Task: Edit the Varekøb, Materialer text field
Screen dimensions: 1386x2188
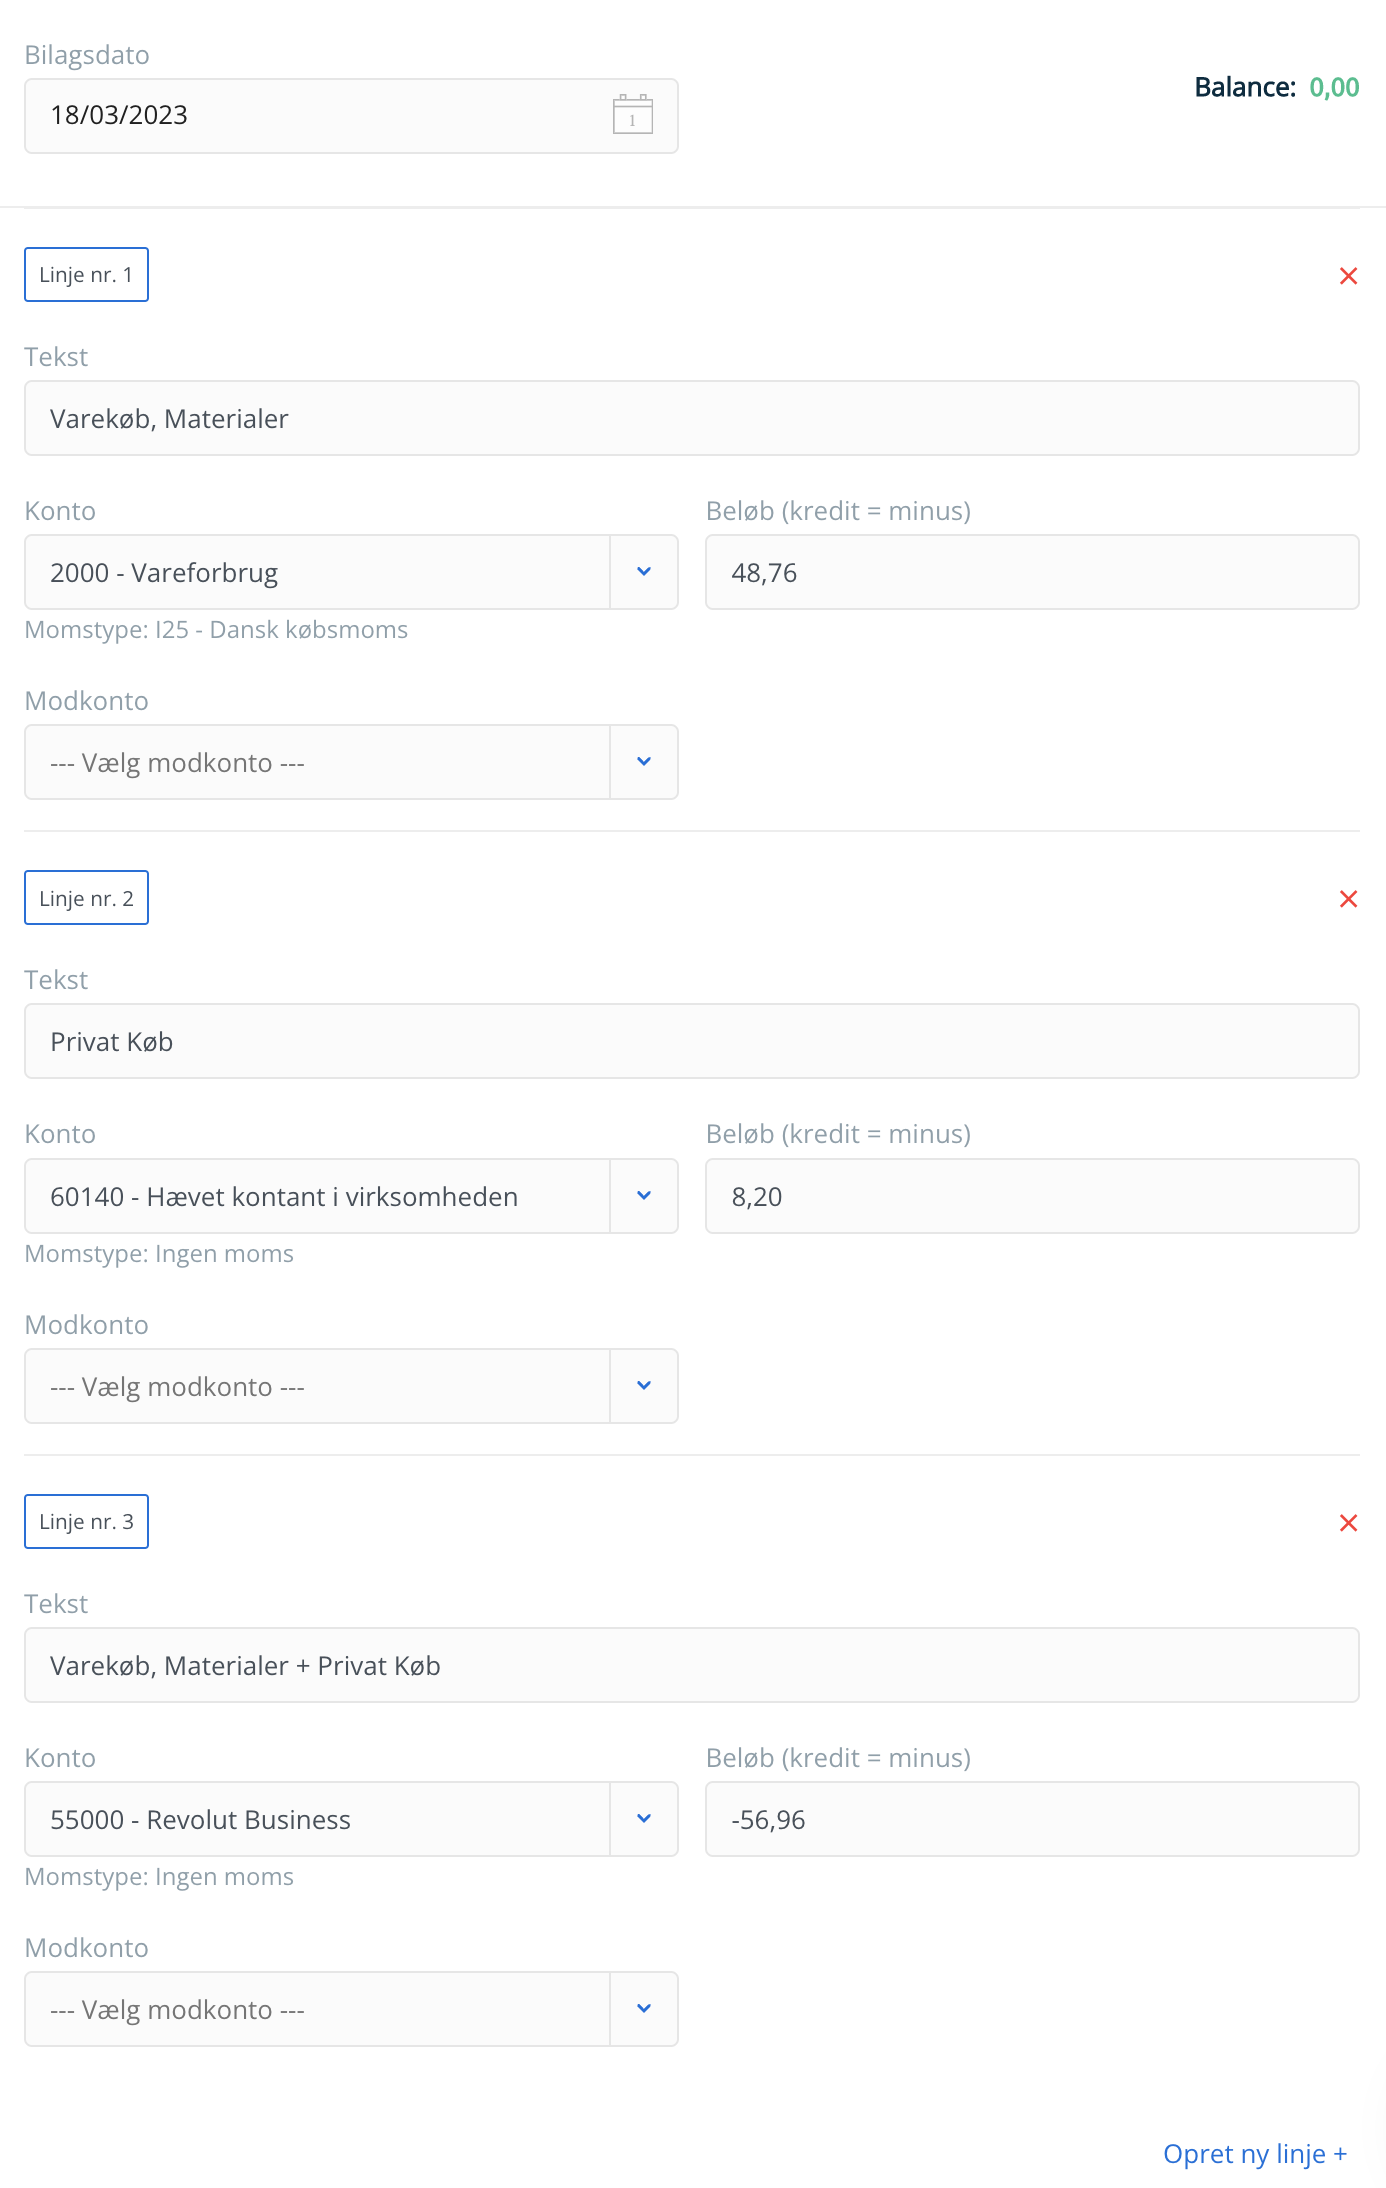Action: 691,419
